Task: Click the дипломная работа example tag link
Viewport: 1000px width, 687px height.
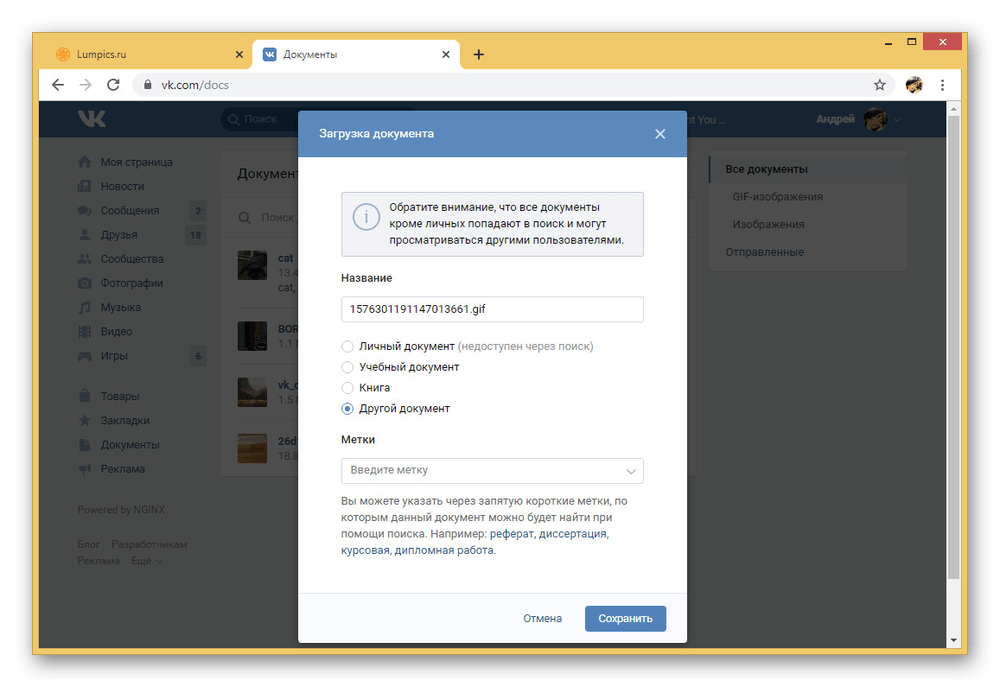Action: point(444,550)
